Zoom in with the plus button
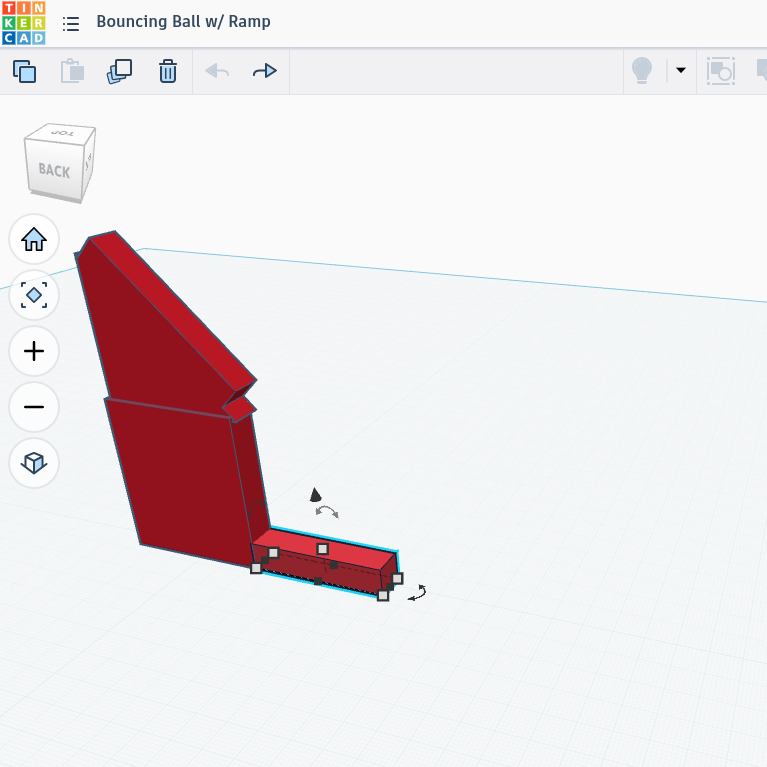 34,351
